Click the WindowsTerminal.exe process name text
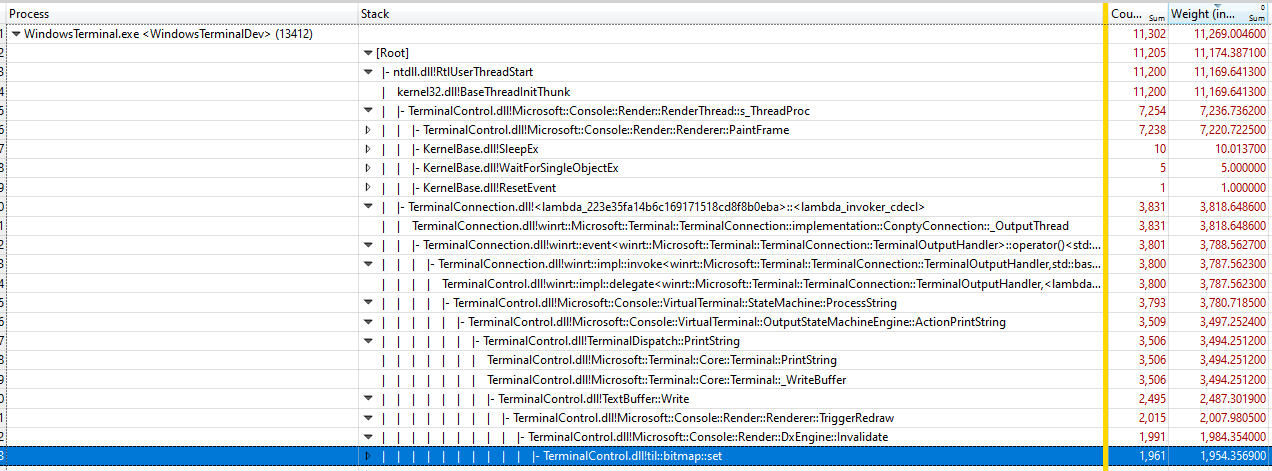Image resolution: width=1272 pixels, height=471 pixels. [x=168, y=34]
